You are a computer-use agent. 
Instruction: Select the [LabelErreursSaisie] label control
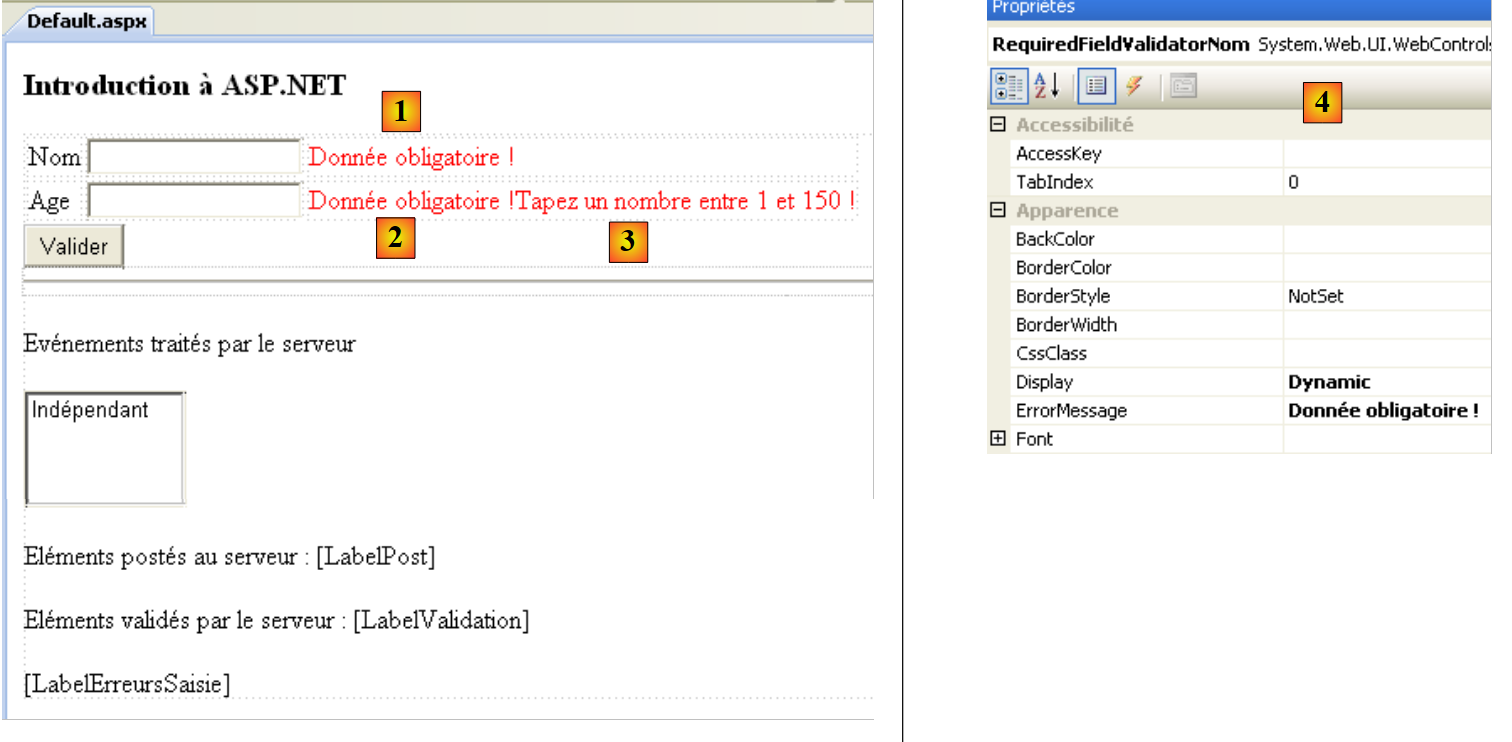coord(127,684)
